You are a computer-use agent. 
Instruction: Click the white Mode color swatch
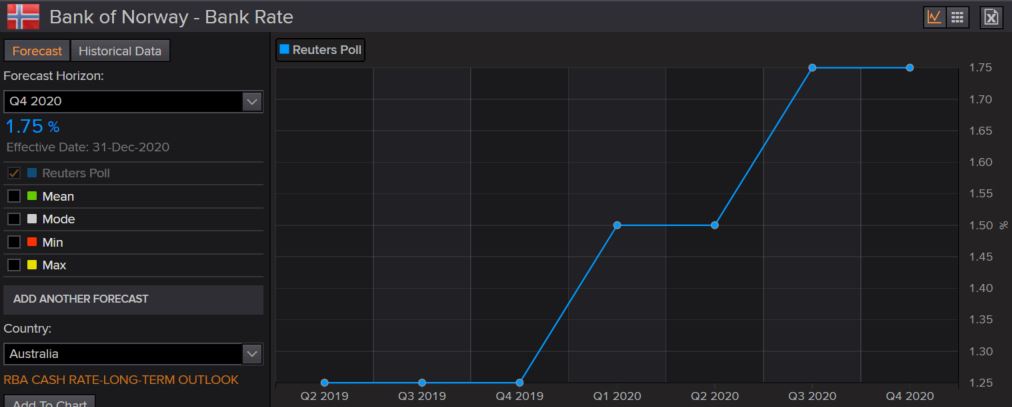pos(32,219)
